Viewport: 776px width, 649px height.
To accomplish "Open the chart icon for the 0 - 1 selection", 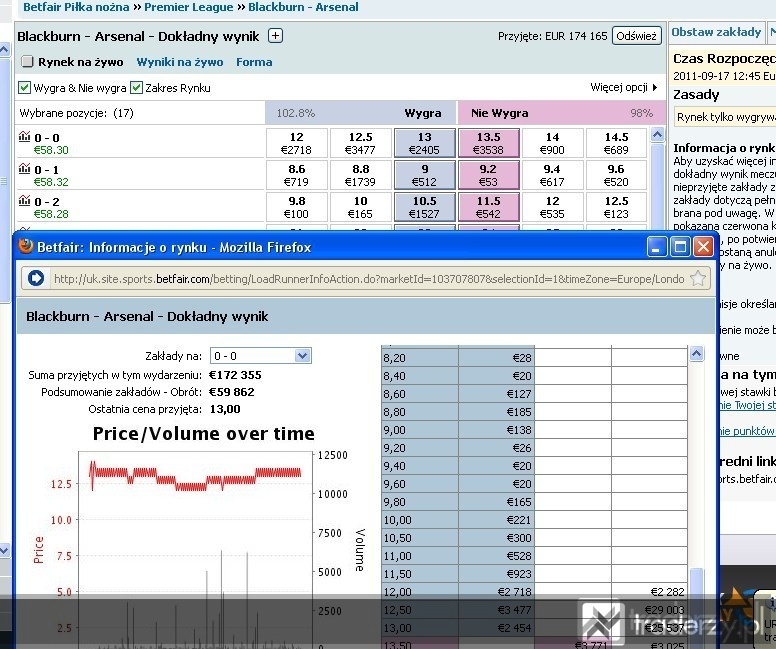I will point(24,169).
